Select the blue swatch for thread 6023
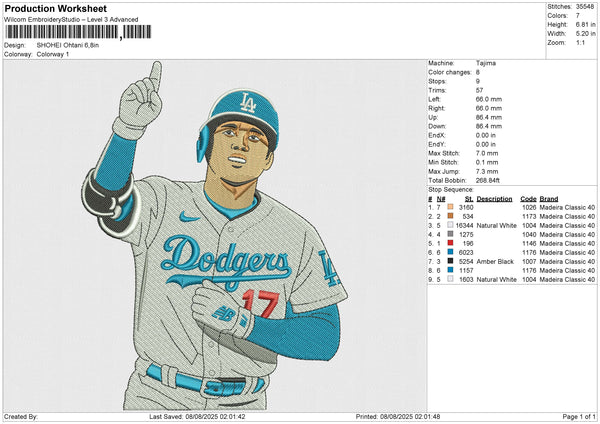 point(449,252)
